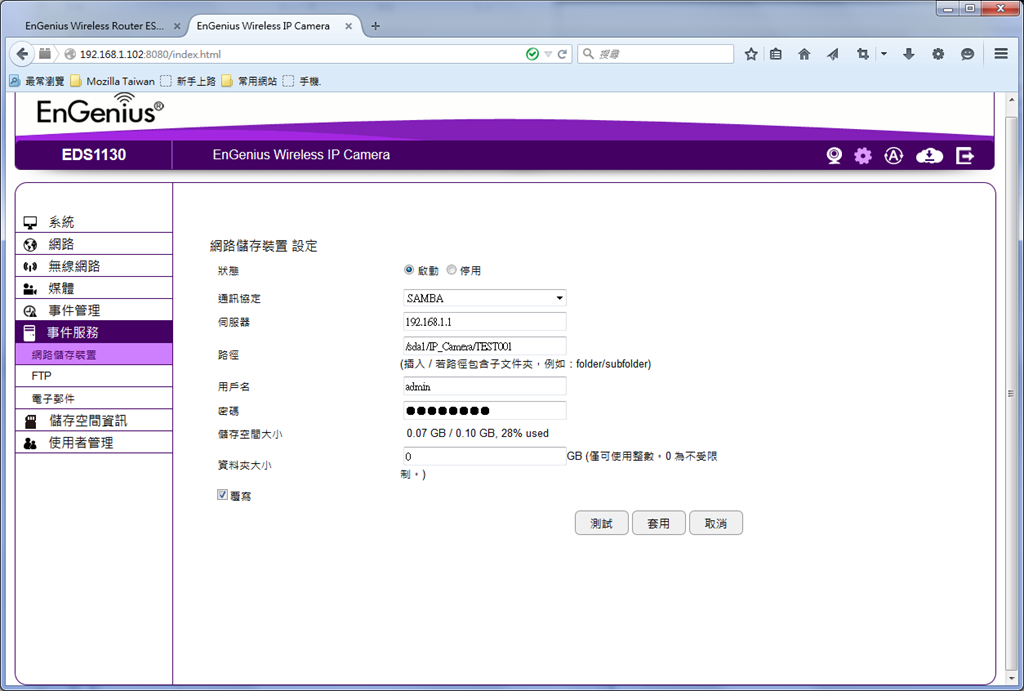Open the 無線網路 sidebar menu
The width and height of the screenshot is (1024, 691).
[93, 266]
